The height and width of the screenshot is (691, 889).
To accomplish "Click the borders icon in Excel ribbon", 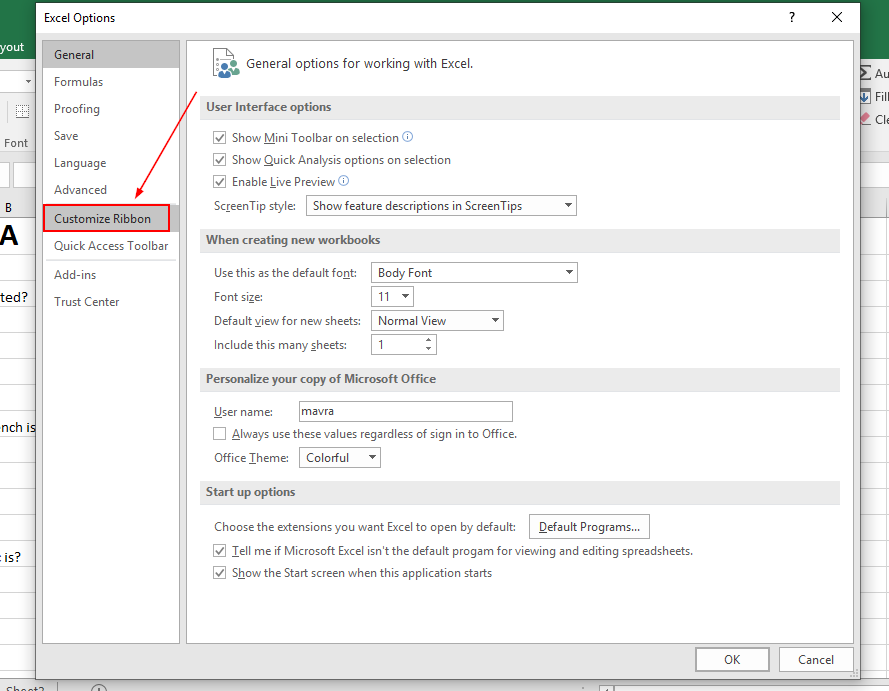I will click(x=22, y=111).
